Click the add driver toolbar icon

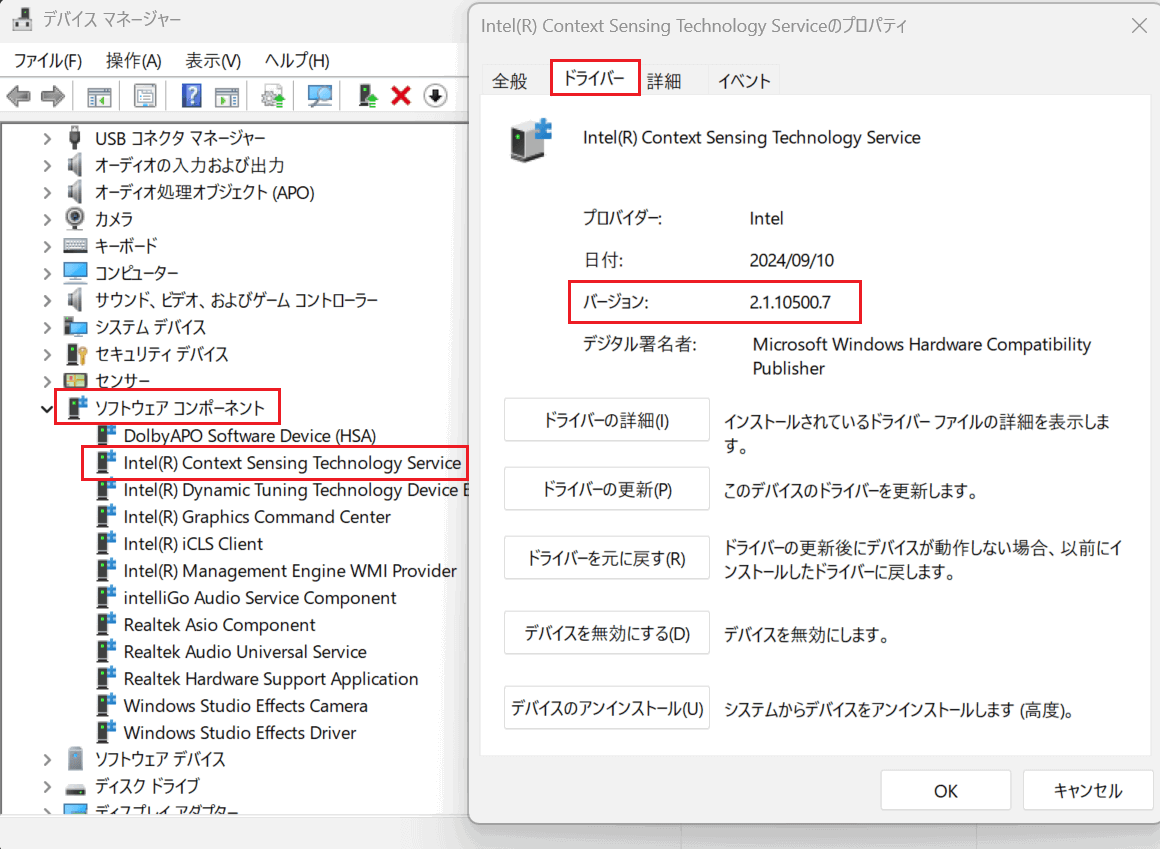pos(368,96)
